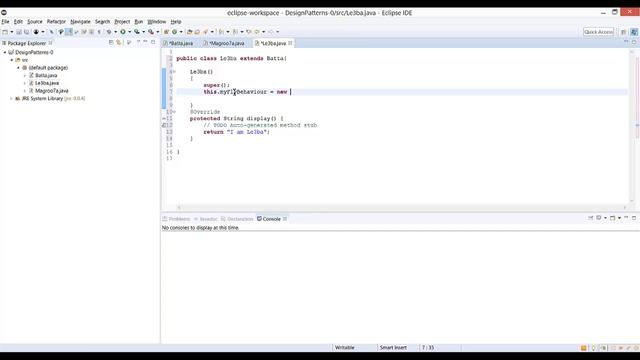Click the Writable status bar entry
Image resolution: width=640 pixels, height=360 pixels.
(x=345, y=348)
